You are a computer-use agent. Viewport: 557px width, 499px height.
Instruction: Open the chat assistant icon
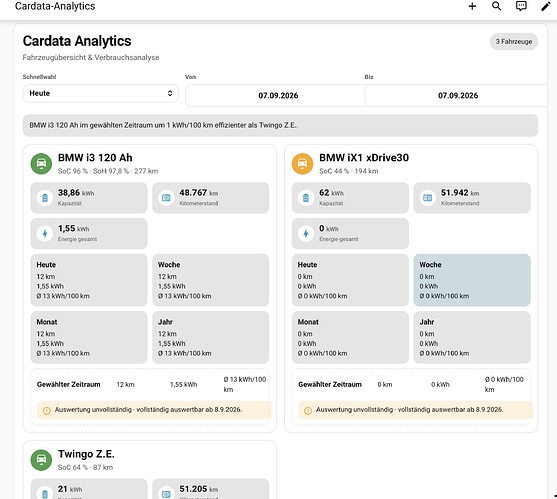click(521, 6)
